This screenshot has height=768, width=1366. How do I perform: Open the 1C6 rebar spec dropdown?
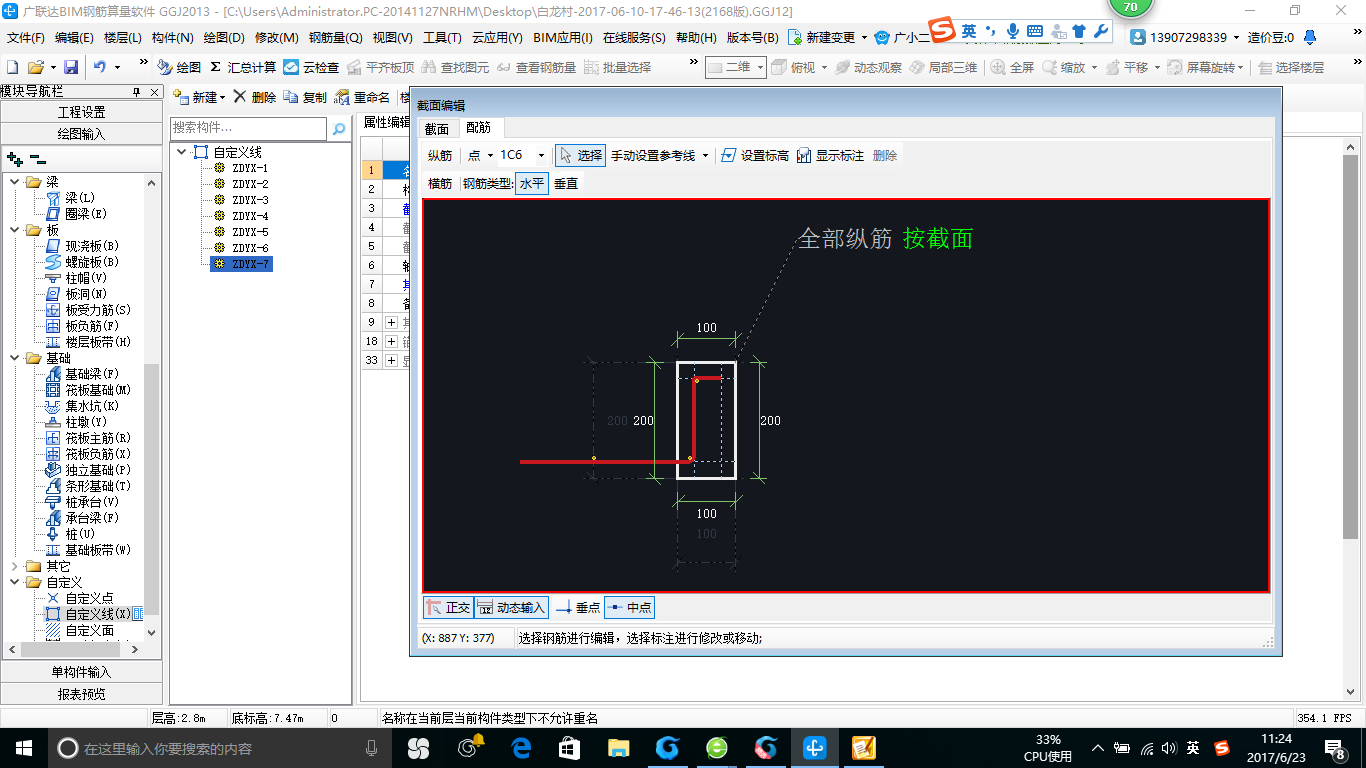542,155
